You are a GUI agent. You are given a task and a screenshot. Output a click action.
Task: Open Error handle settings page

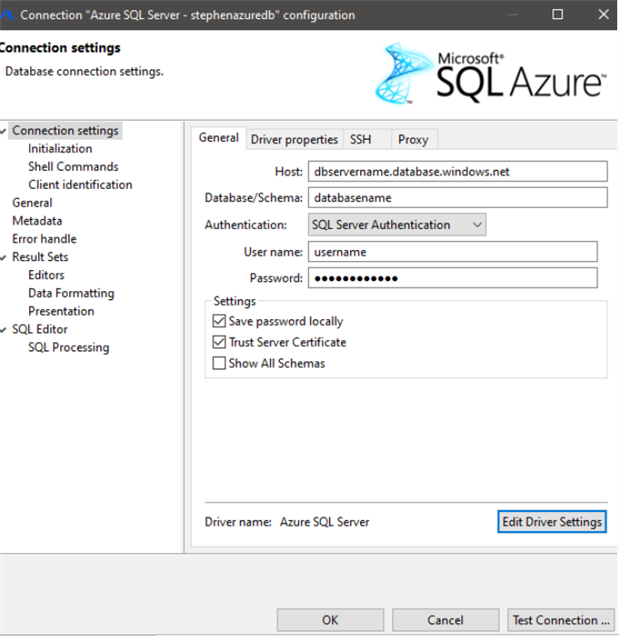tap(44, 239)
